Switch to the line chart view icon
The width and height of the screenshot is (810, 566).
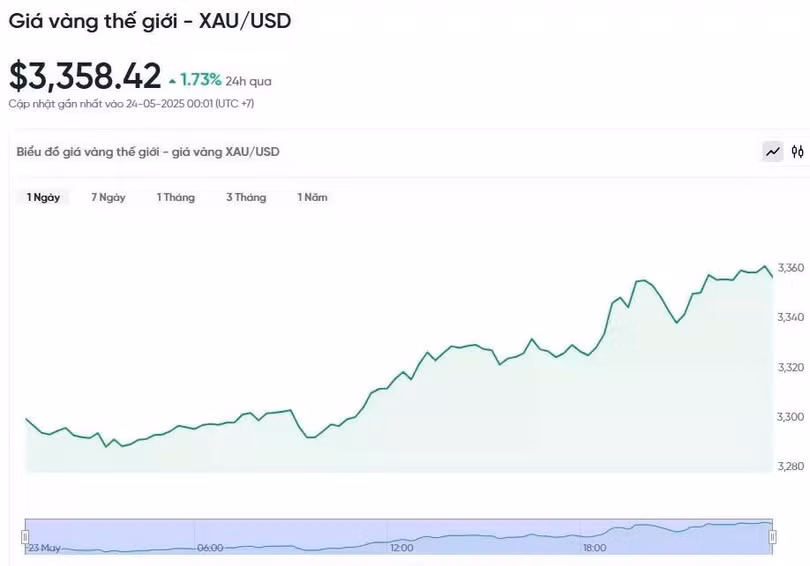pyautogui.click(x=772, y=152)
